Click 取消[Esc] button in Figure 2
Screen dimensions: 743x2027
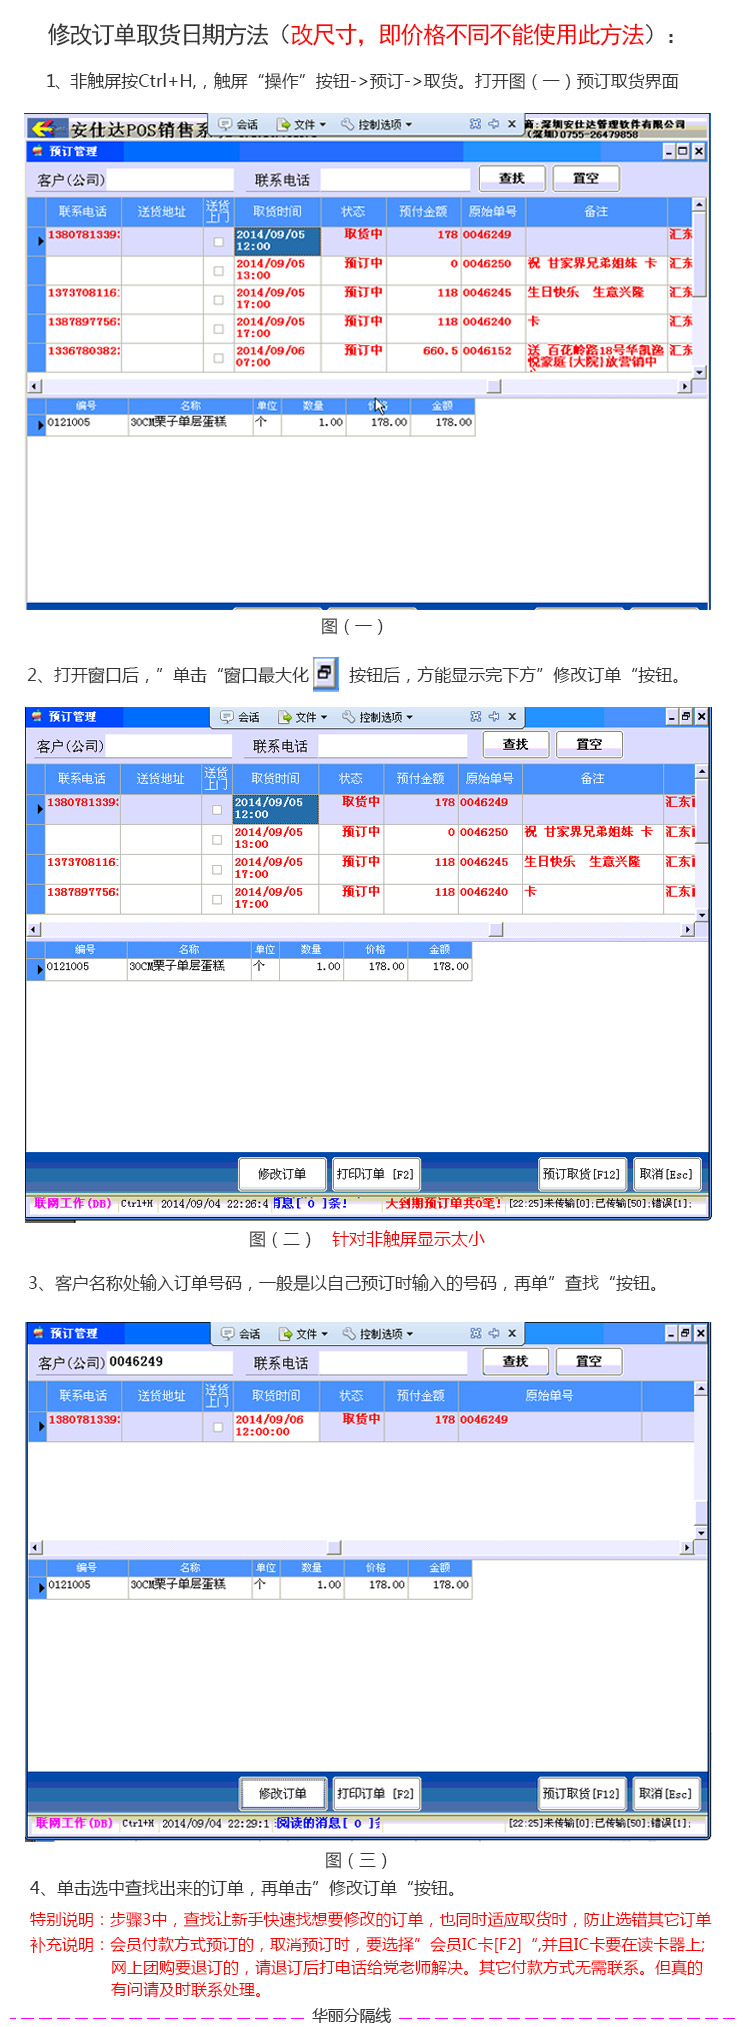(x=666, y=1174)
